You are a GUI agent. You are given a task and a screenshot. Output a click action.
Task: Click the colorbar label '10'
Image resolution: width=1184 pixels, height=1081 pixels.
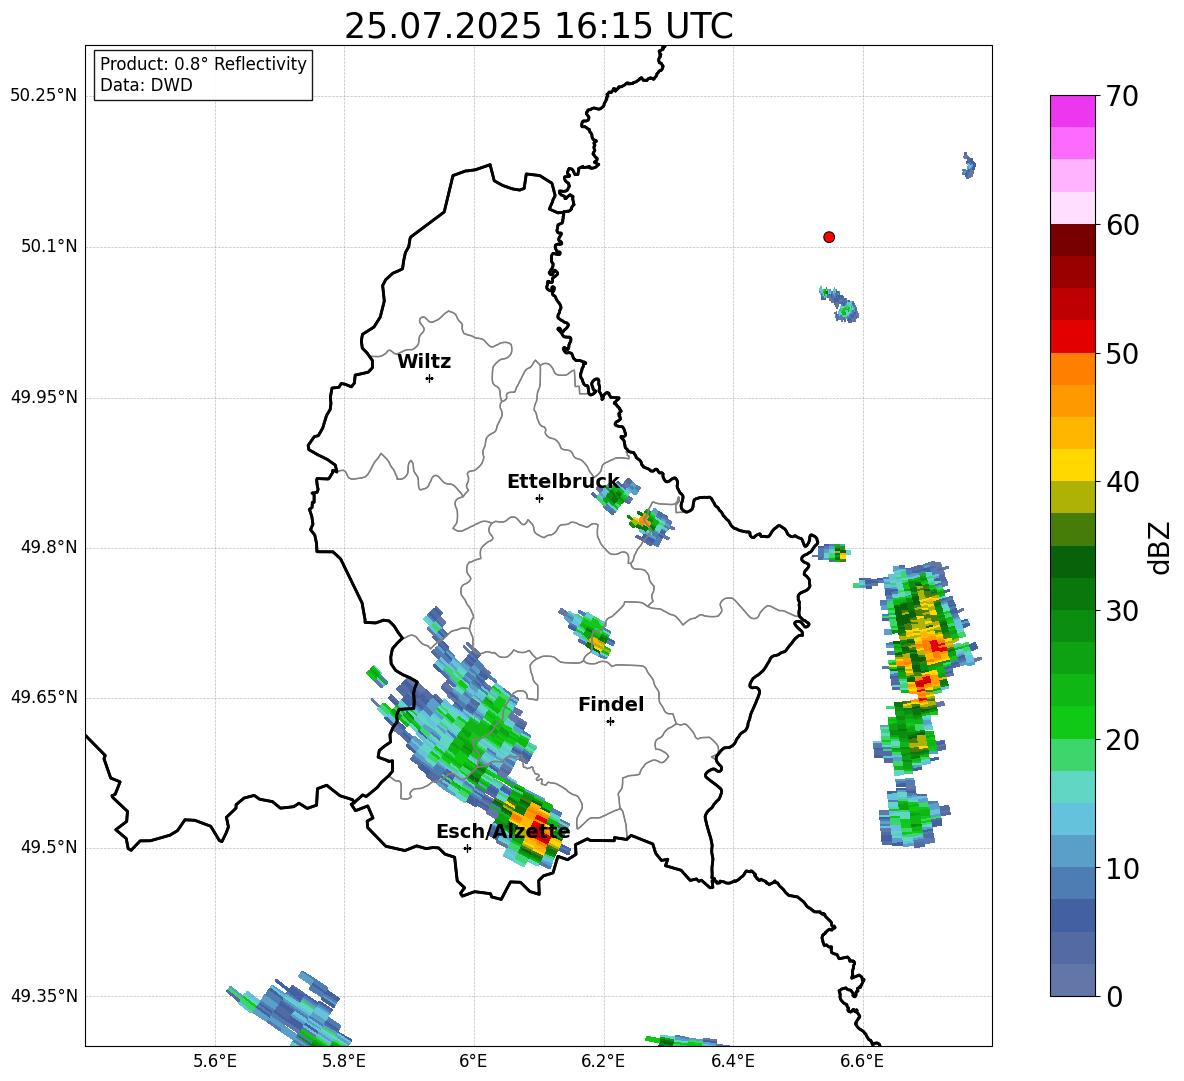click(x=1122, y=869)
